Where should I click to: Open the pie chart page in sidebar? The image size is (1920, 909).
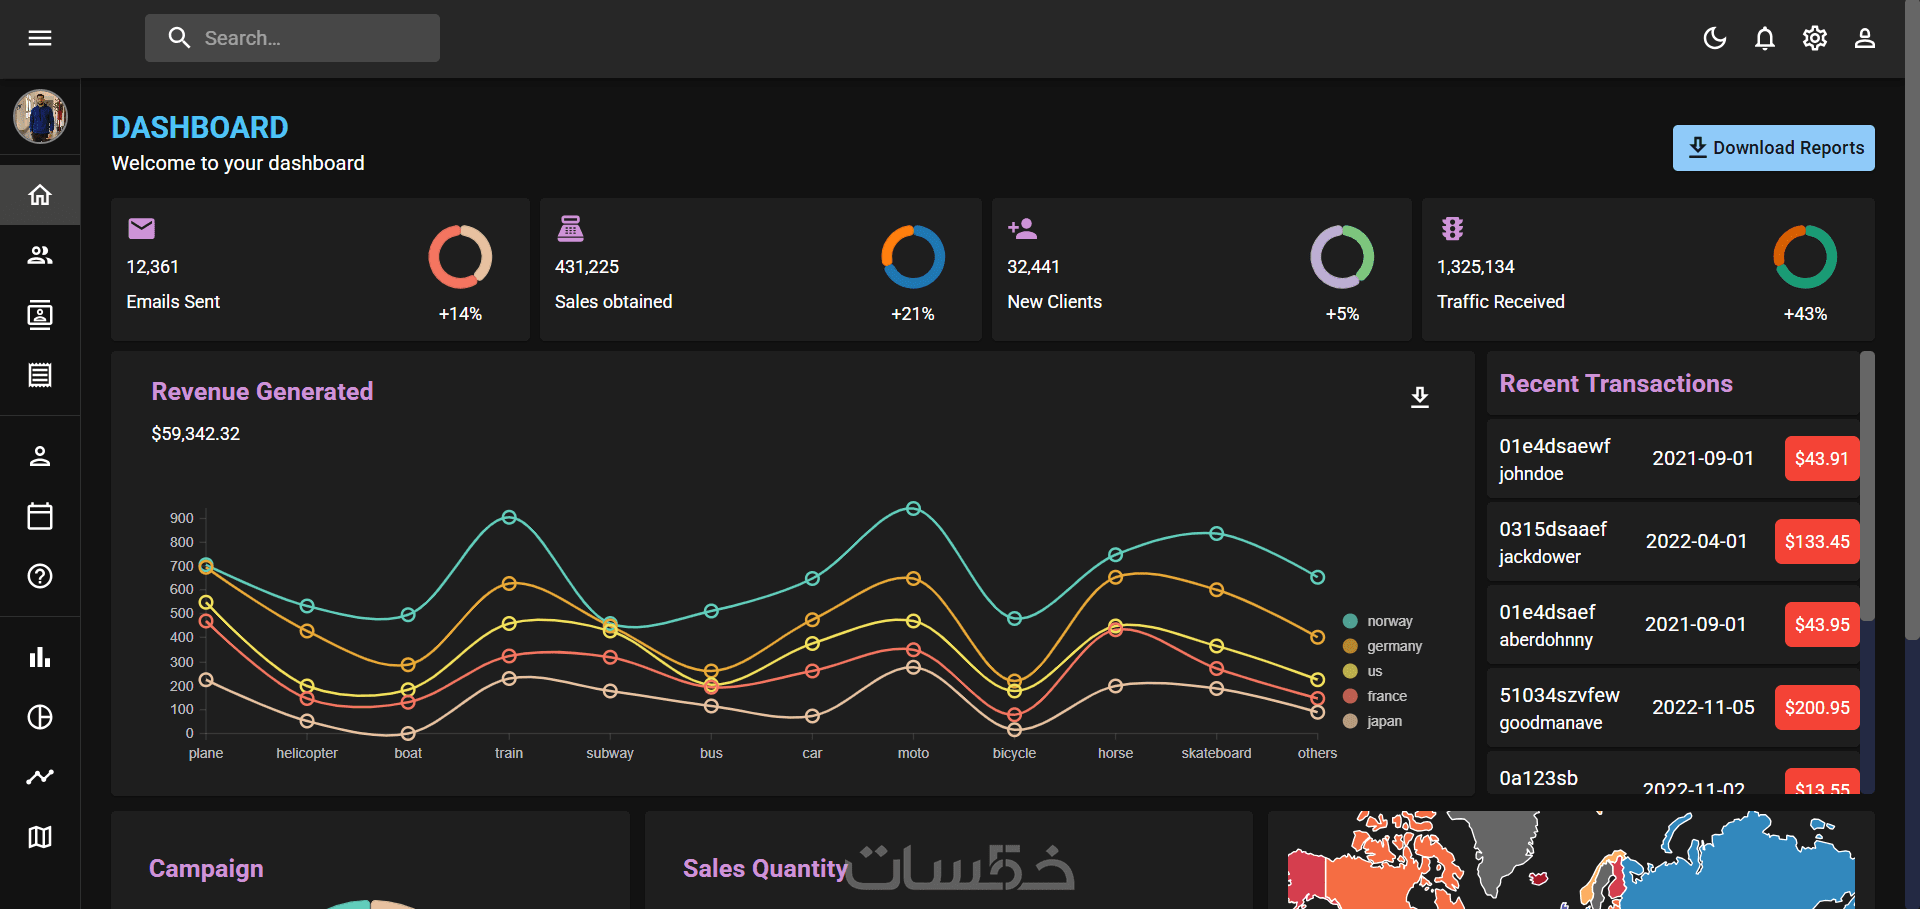(40, 717)
